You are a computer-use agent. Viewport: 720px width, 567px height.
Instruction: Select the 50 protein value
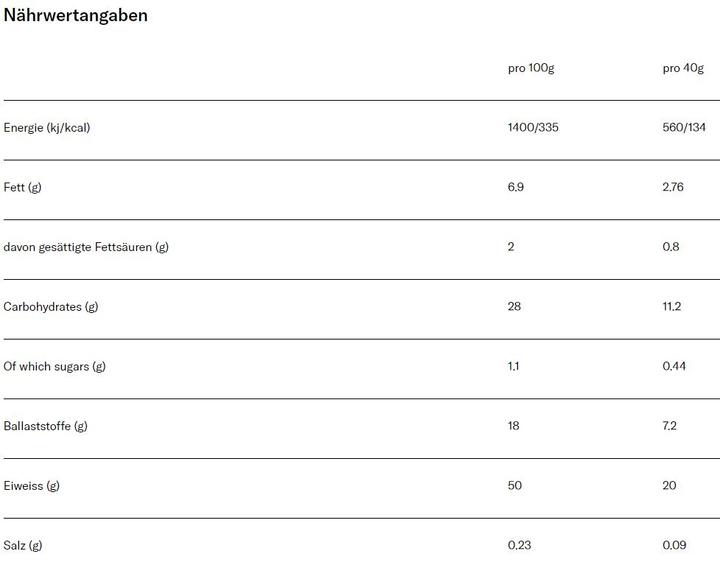[x=514, y=485]
